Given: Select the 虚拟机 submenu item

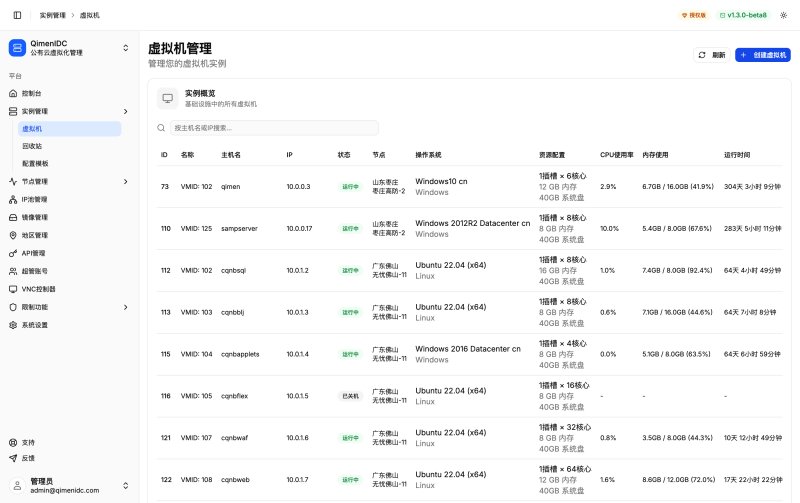Looking at the screenshot, I should [69, 129].
